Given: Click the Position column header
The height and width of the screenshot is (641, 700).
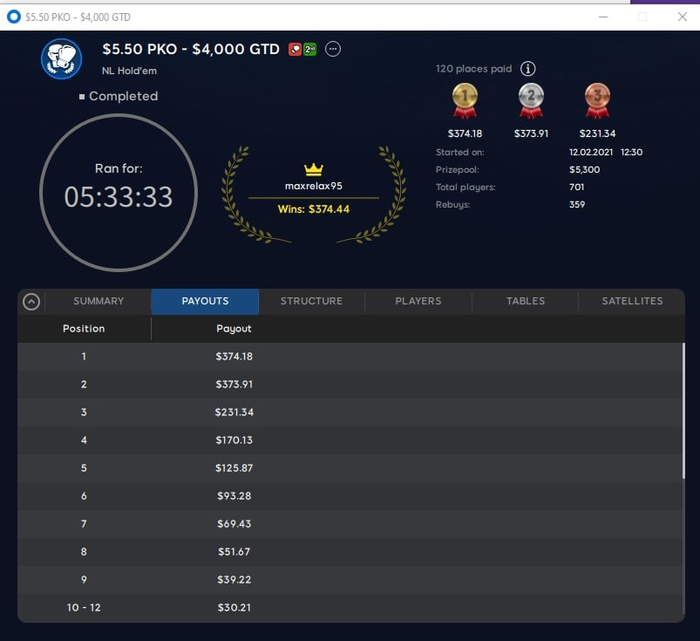Looking at the screenshot, I should 84,329.
